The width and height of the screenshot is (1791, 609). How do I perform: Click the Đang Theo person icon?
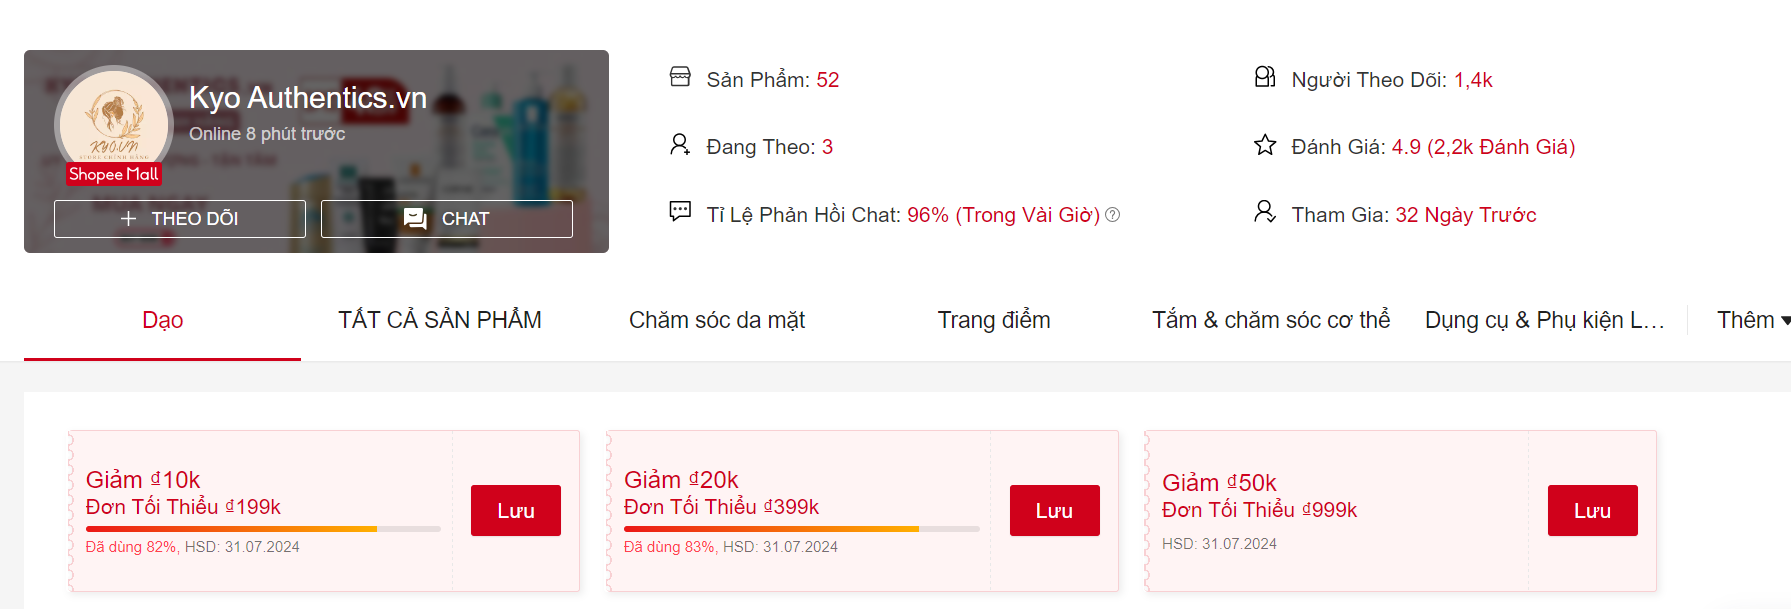[x=680, y=145]
